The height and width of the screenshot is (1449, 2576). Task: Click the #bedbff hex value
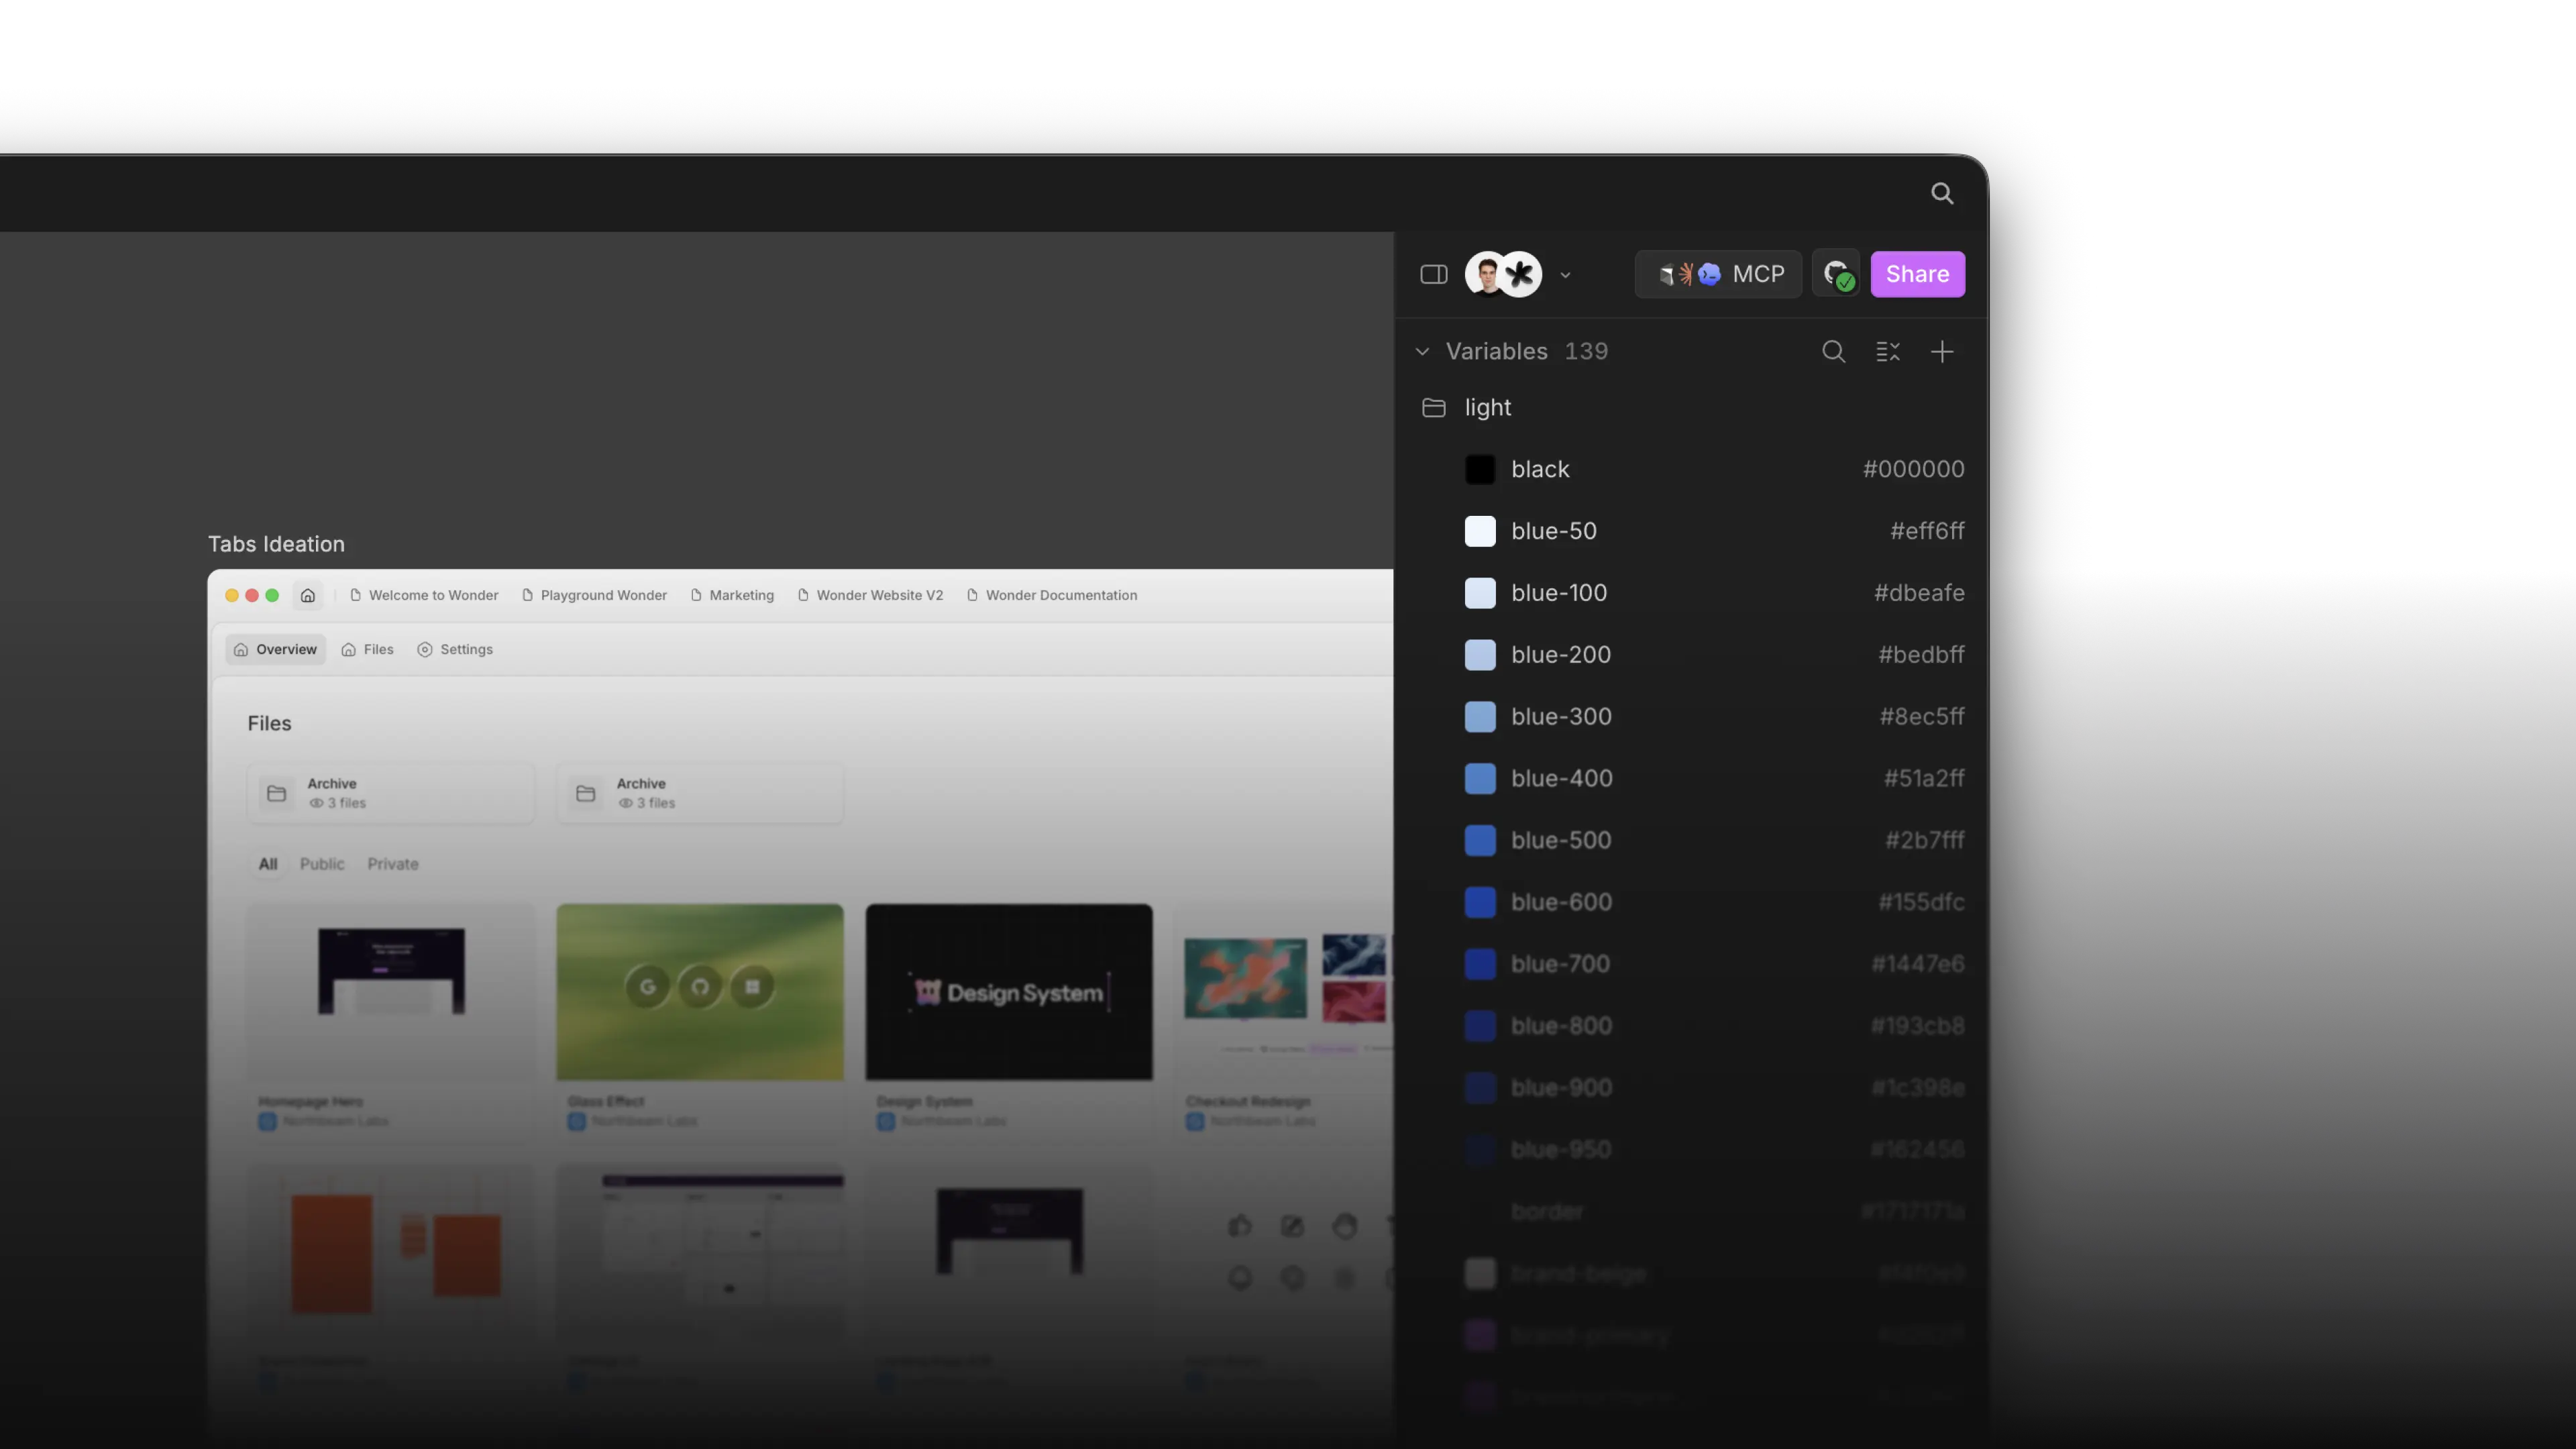[x=1921, y=655]
